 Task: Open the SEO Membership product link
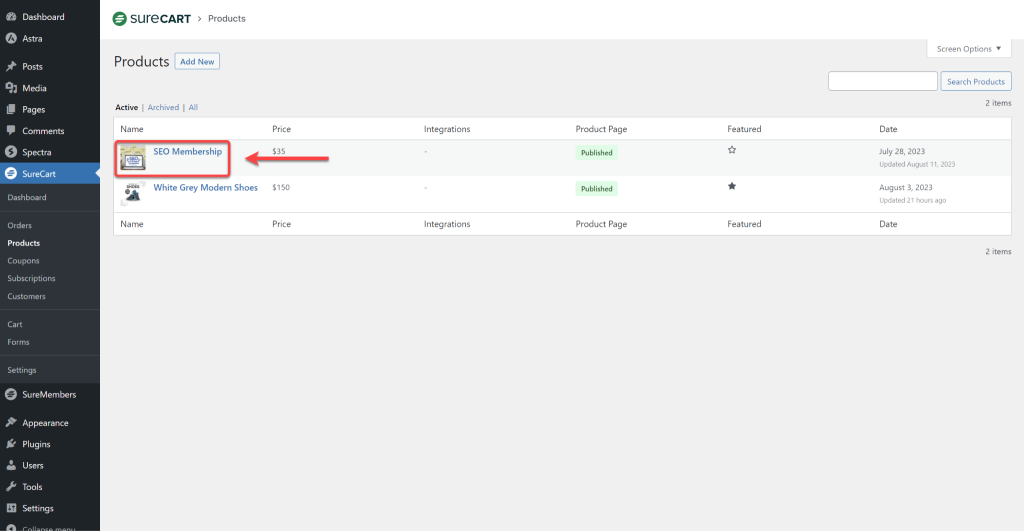click(x=187, y=152)
